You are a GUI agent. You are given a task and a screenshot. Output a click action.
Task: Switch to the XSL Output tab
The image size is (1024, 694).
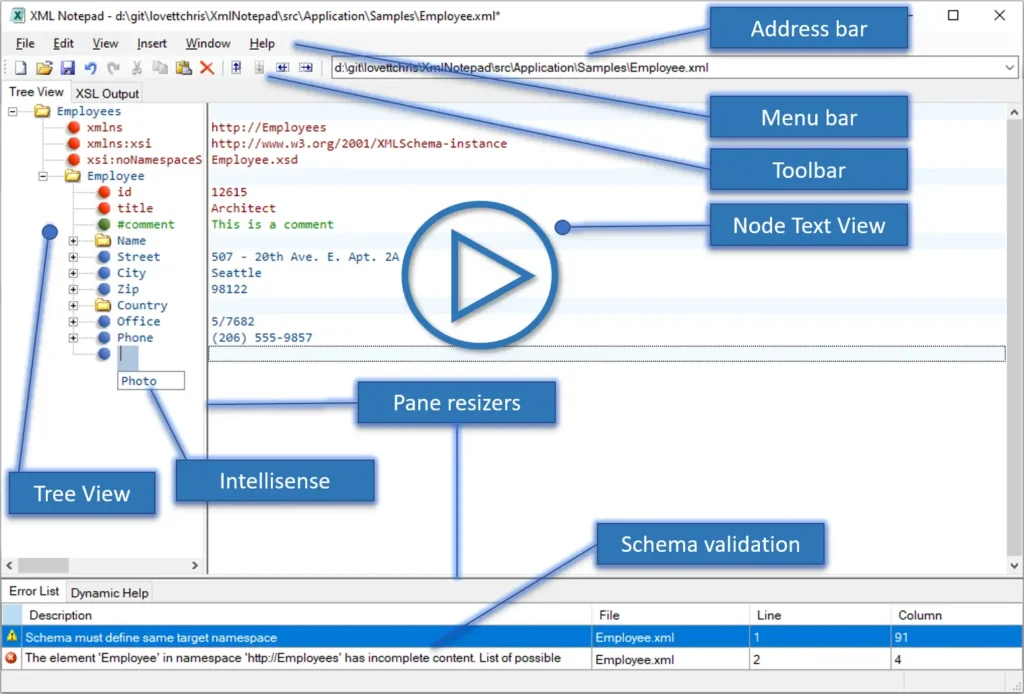[106, 92]
